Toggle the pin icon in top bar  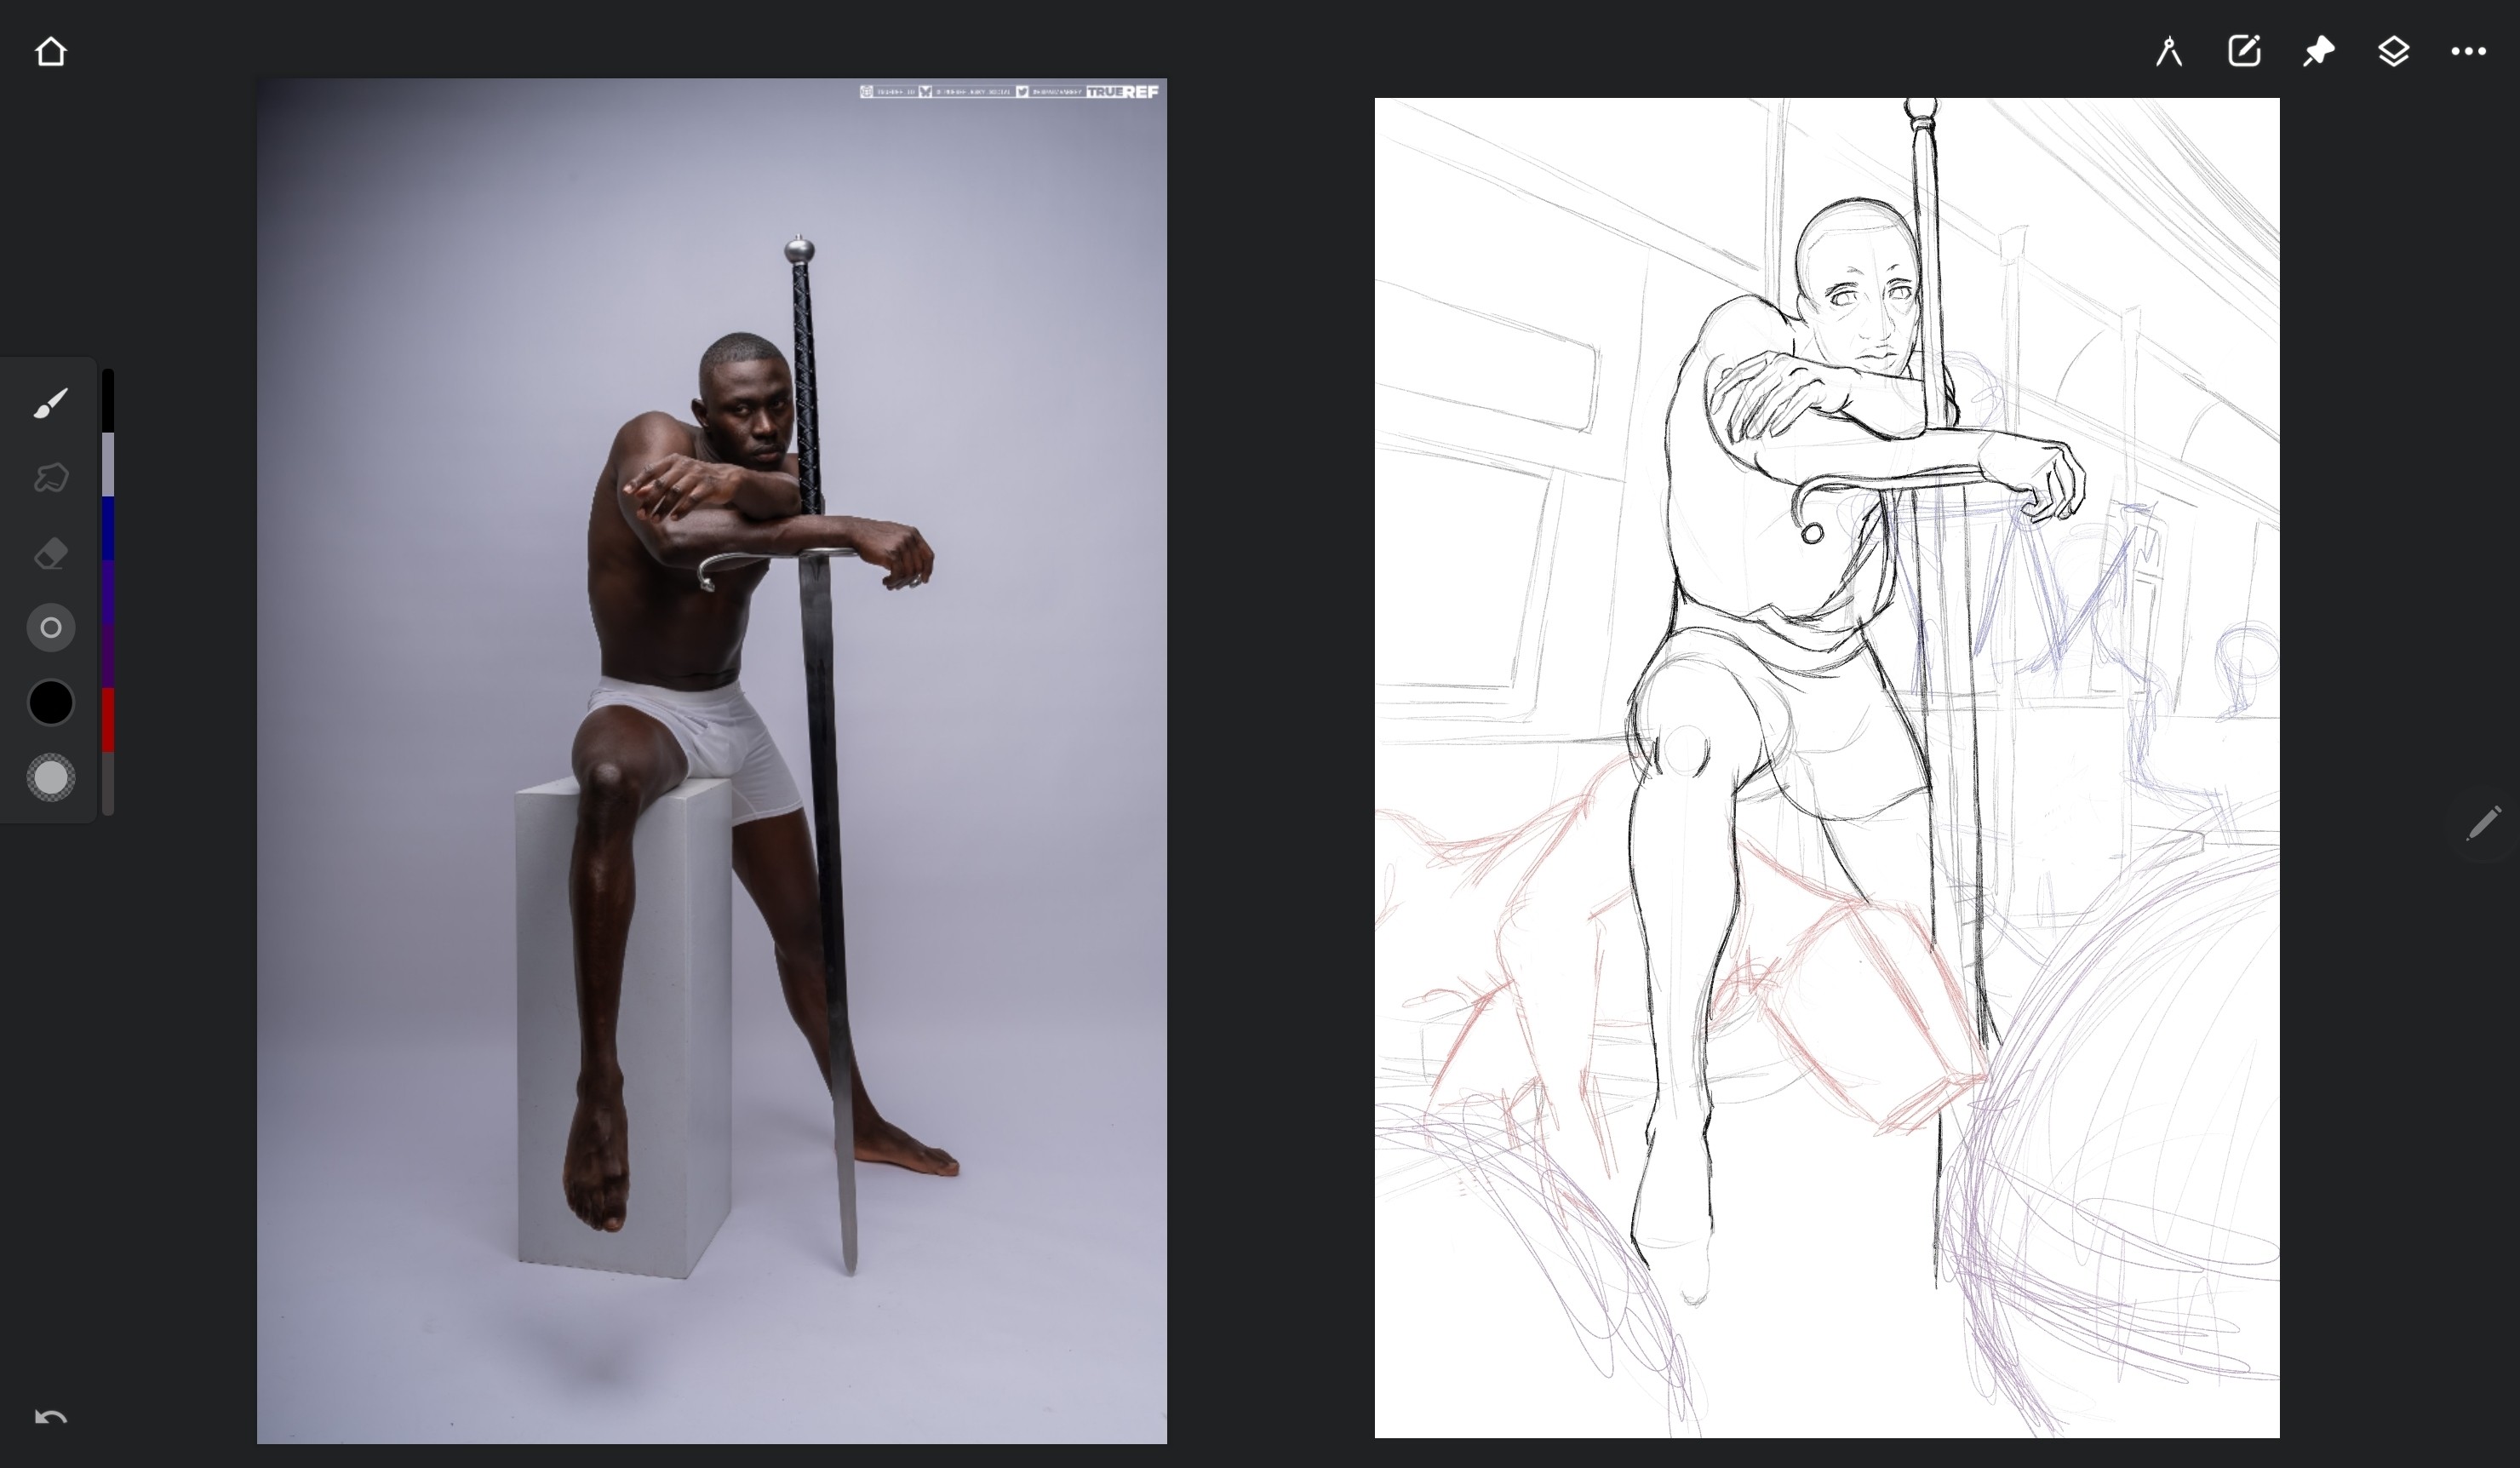click(x=2318, y=51)
